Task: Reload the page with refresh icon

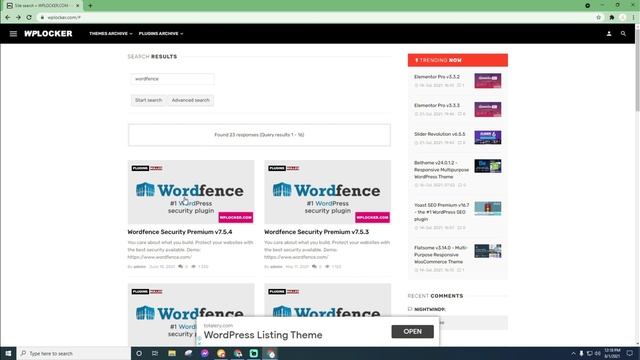Action: (x=29, y=18)
